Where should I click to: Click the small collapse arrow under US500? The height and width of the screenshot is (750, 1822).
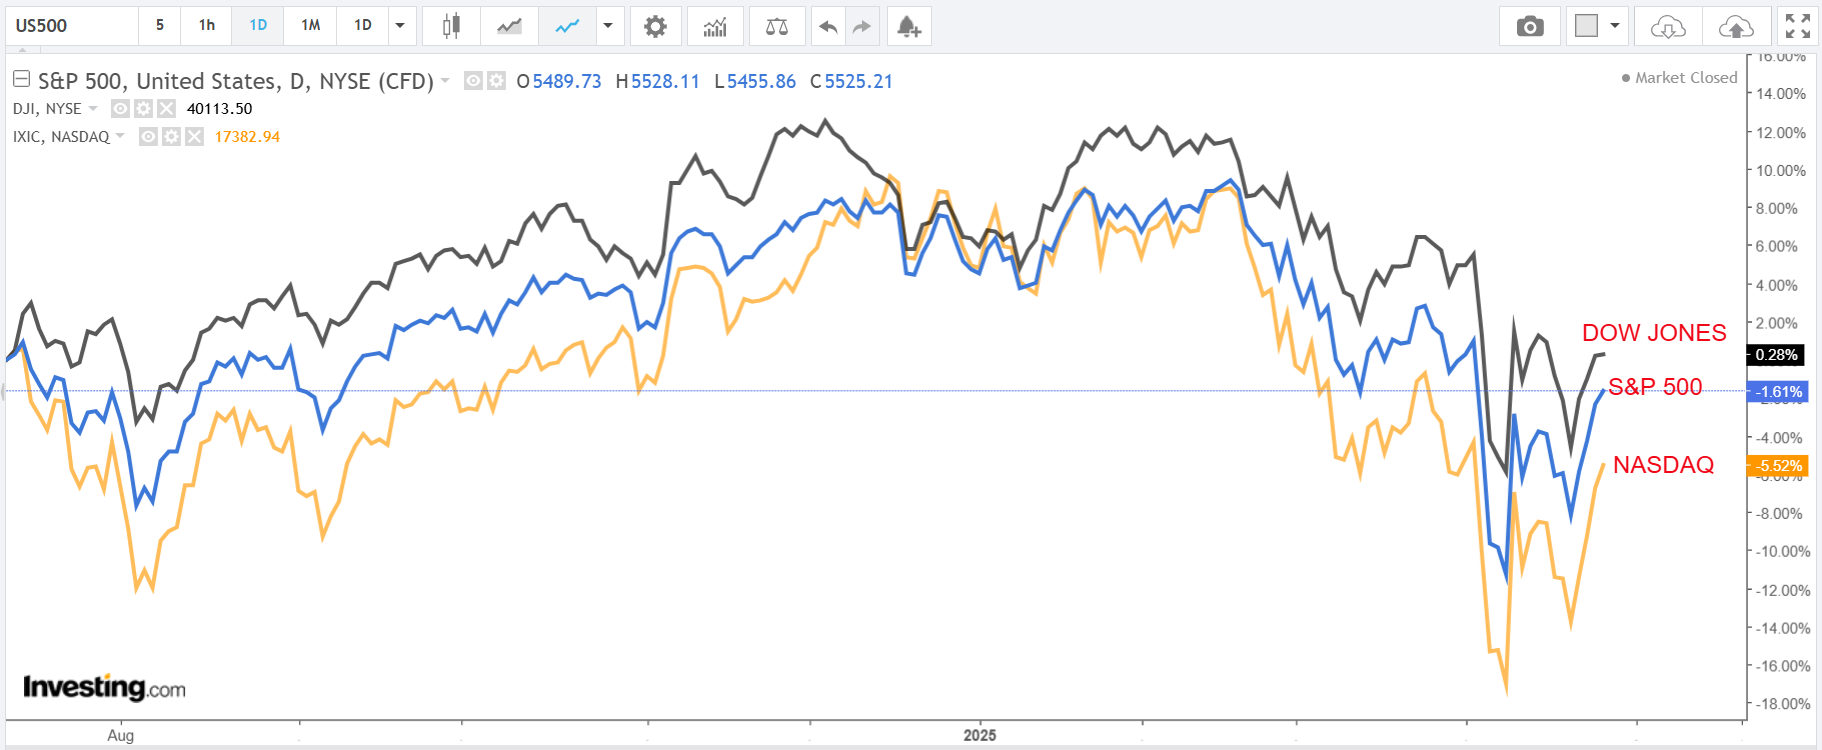tap(22, 49)
